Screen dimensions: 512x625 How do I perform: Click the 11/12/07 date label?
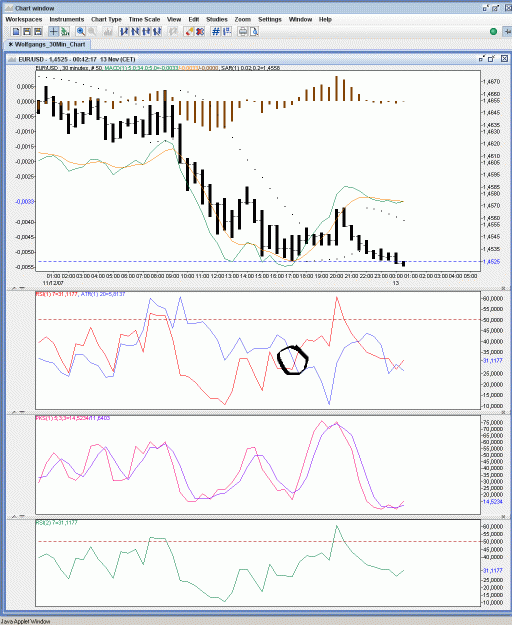pos(53,283)
